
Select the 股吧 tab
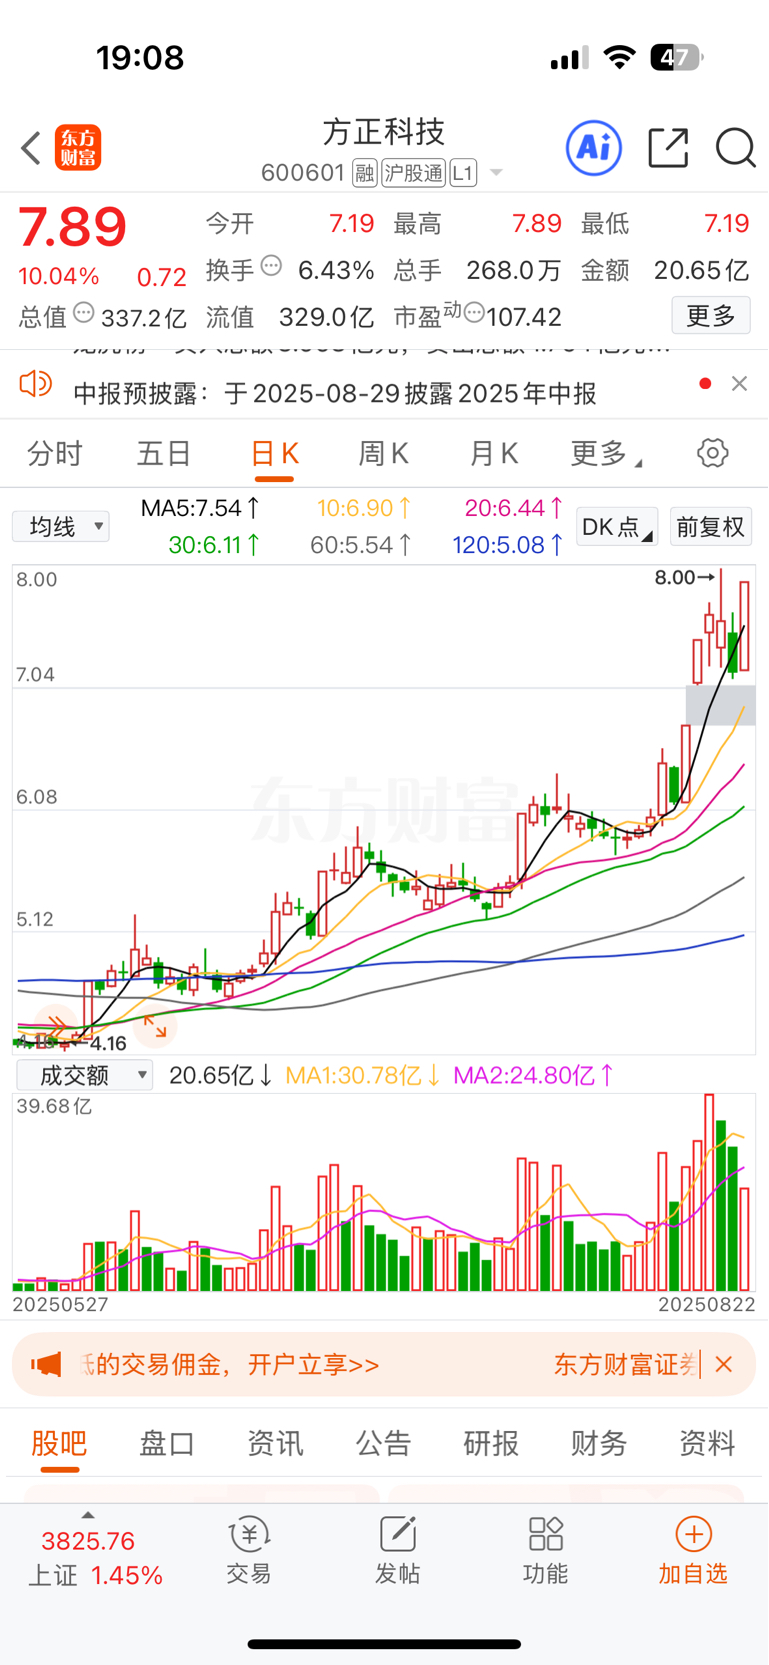[59, 1443]
